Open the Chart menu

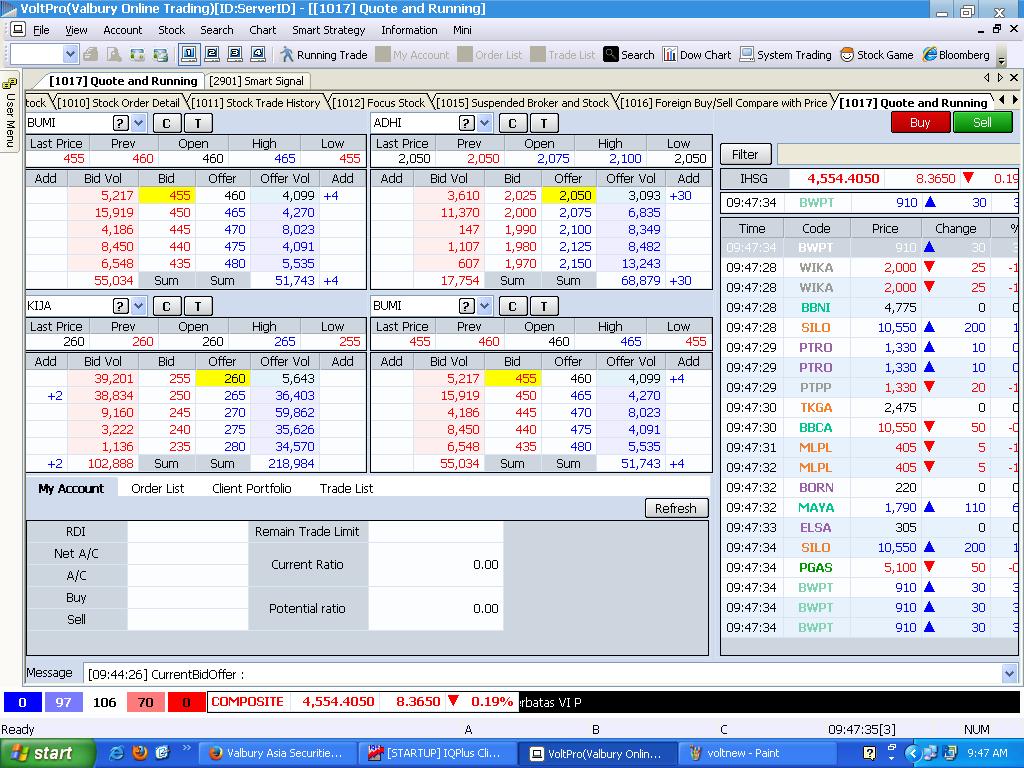pyautogui.click(x=263, y=30)
